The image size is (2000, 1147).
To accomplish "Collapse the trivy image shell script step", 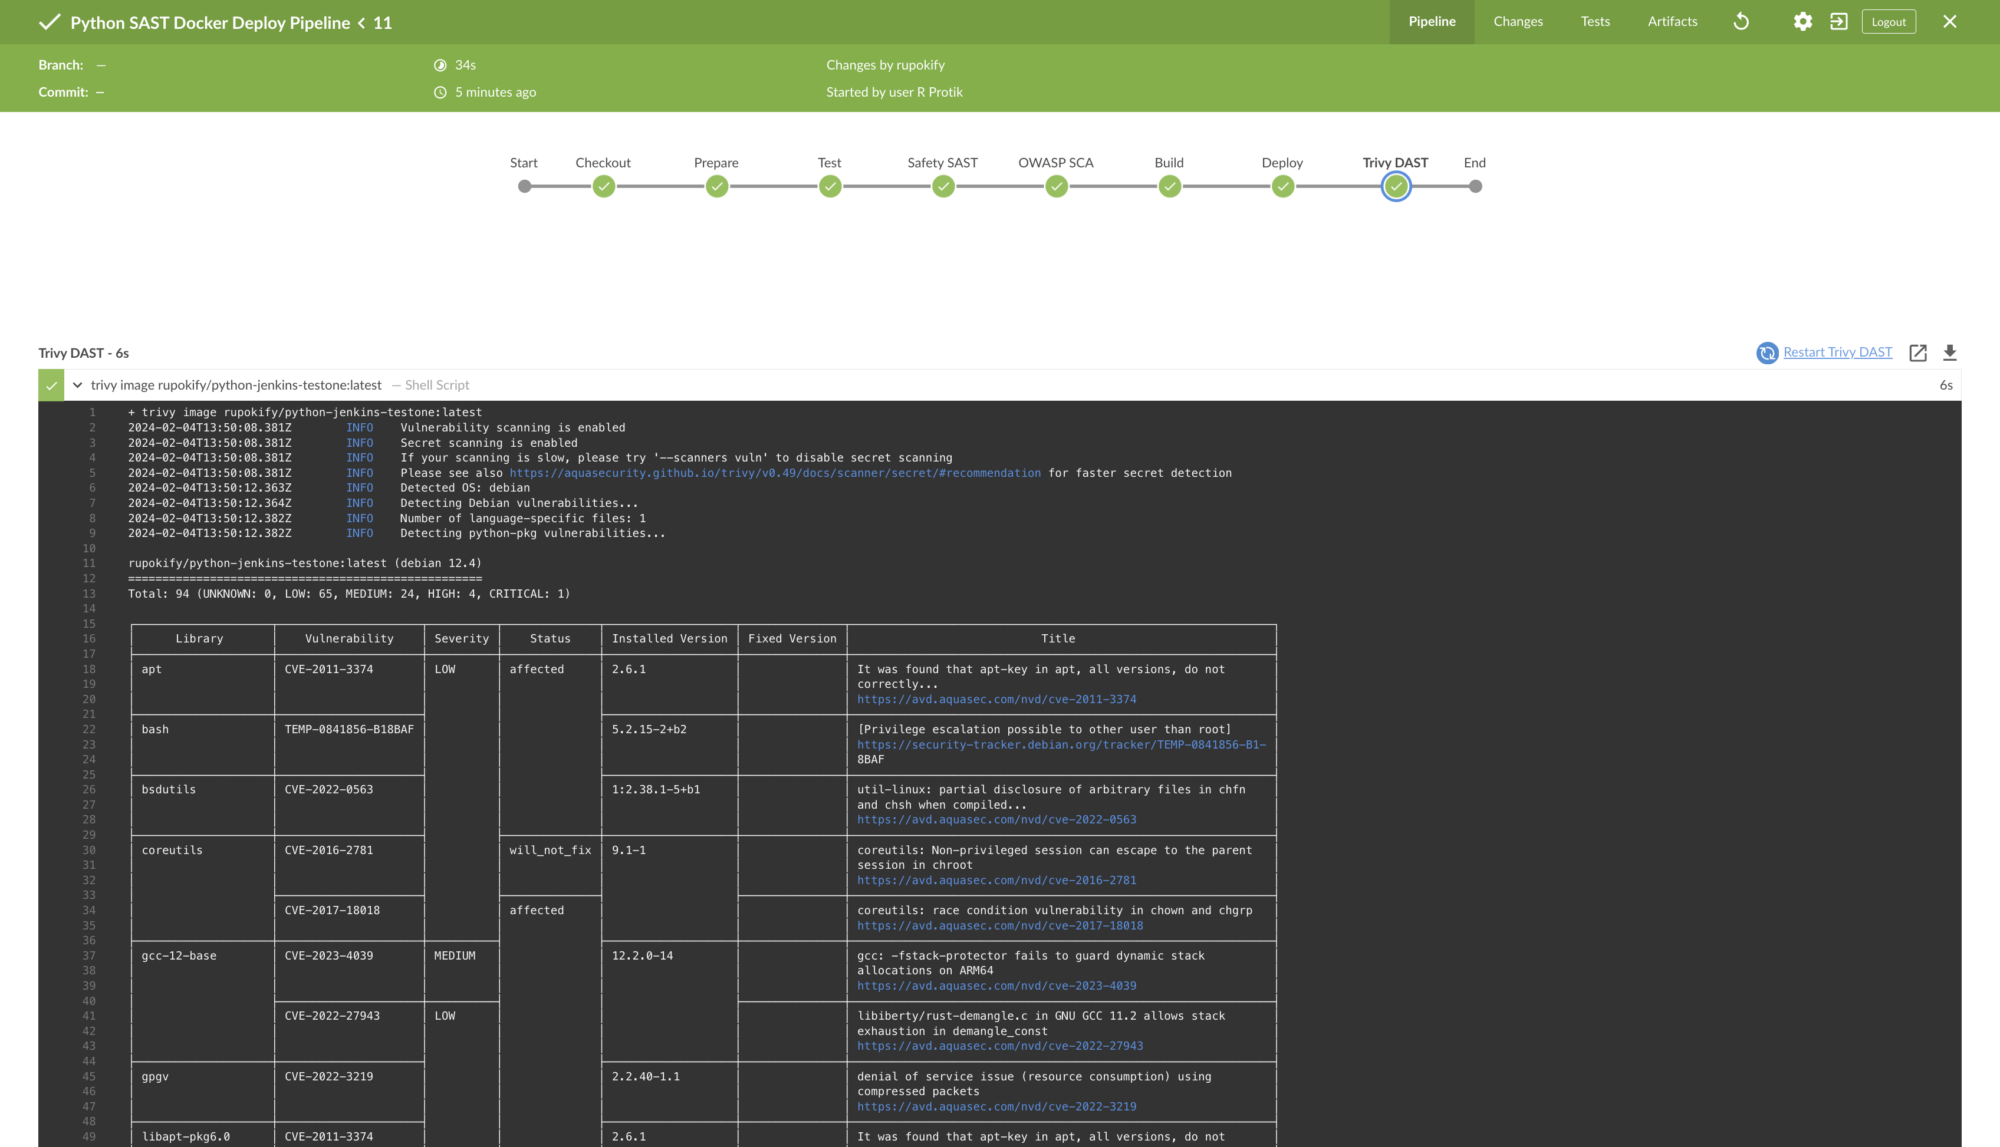I will 77,384.
